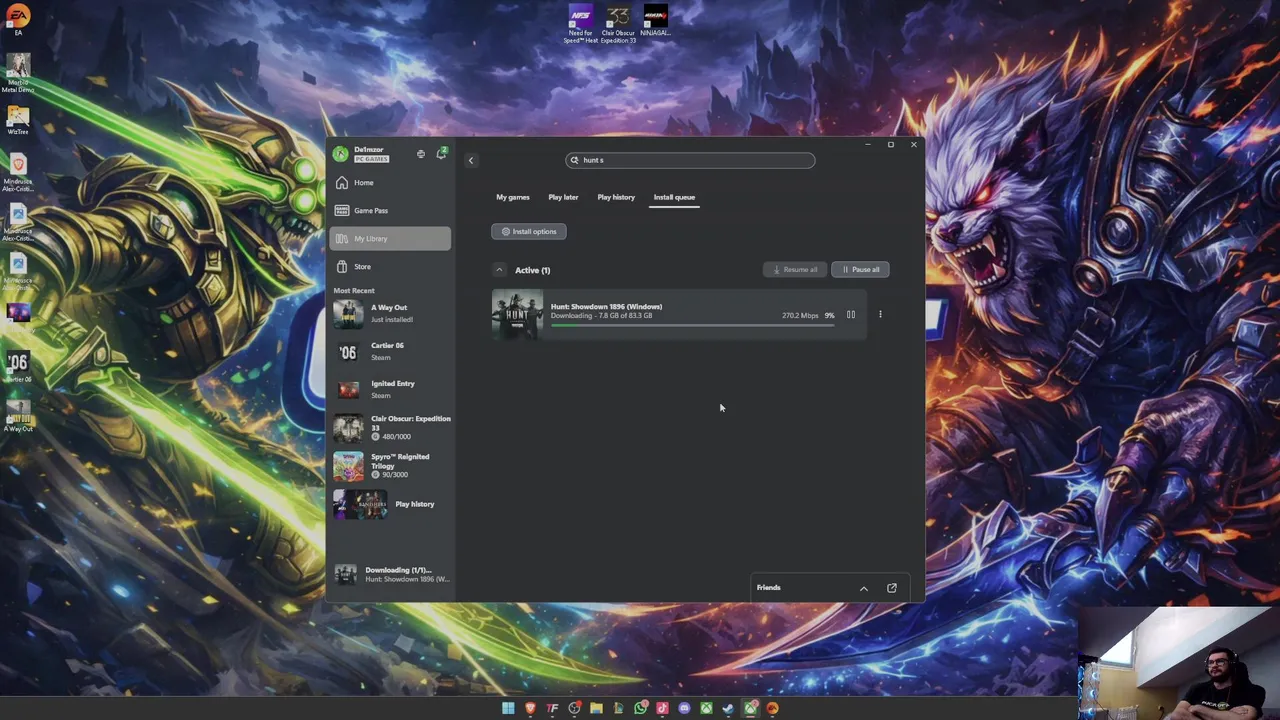Open the TF app on the taskbar
Image resolution: width=1280 pixels, height=720 pixels.
552,708
